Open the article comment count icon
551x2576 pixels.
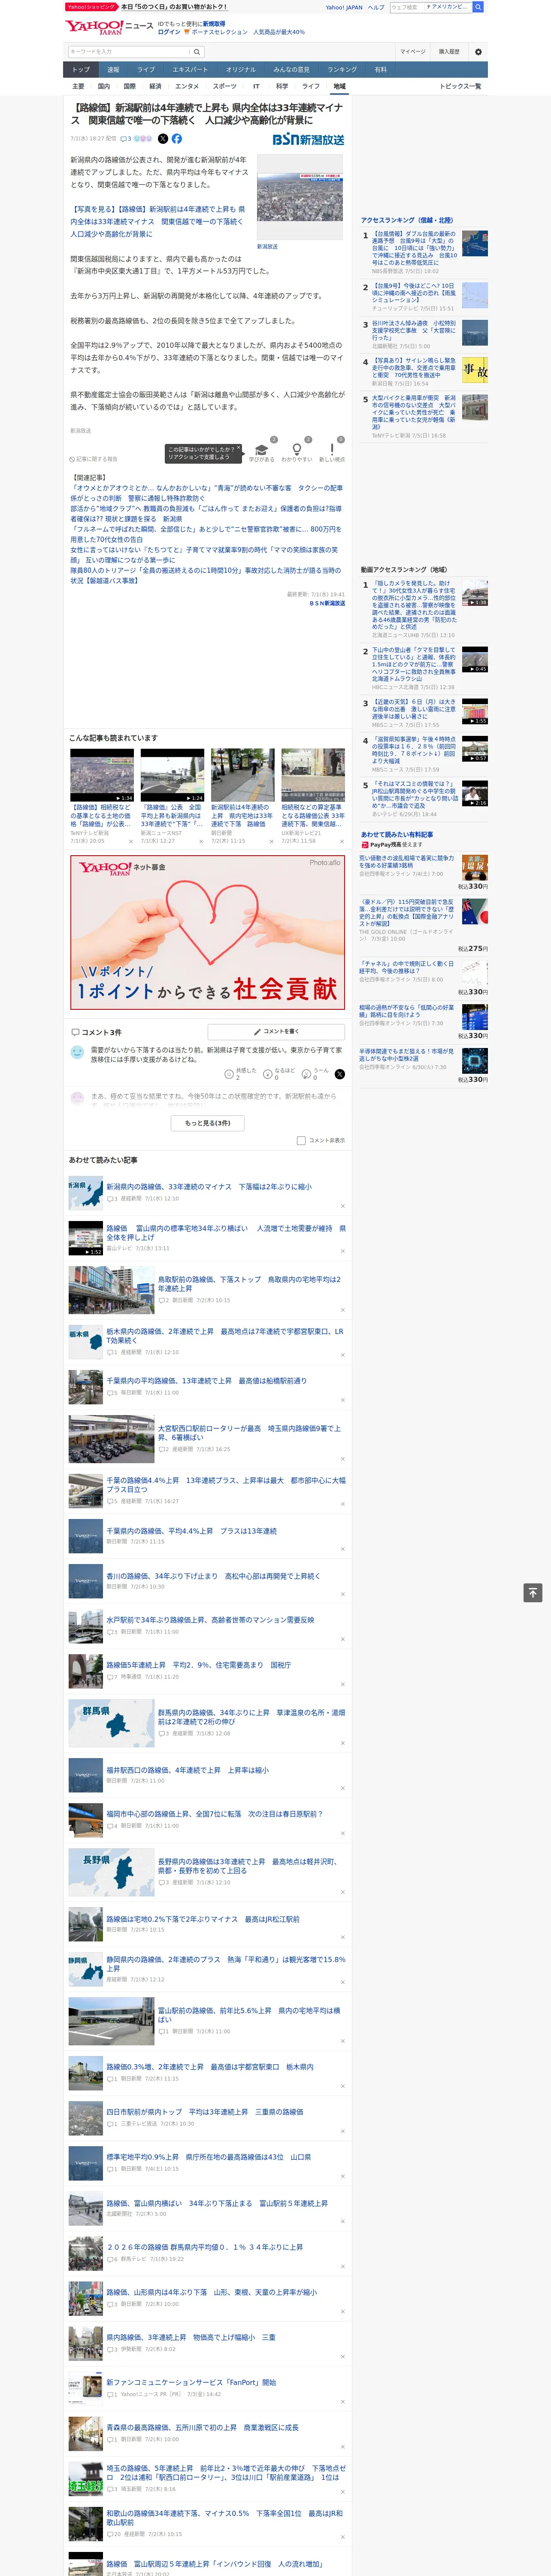click(x=126, y=139)
